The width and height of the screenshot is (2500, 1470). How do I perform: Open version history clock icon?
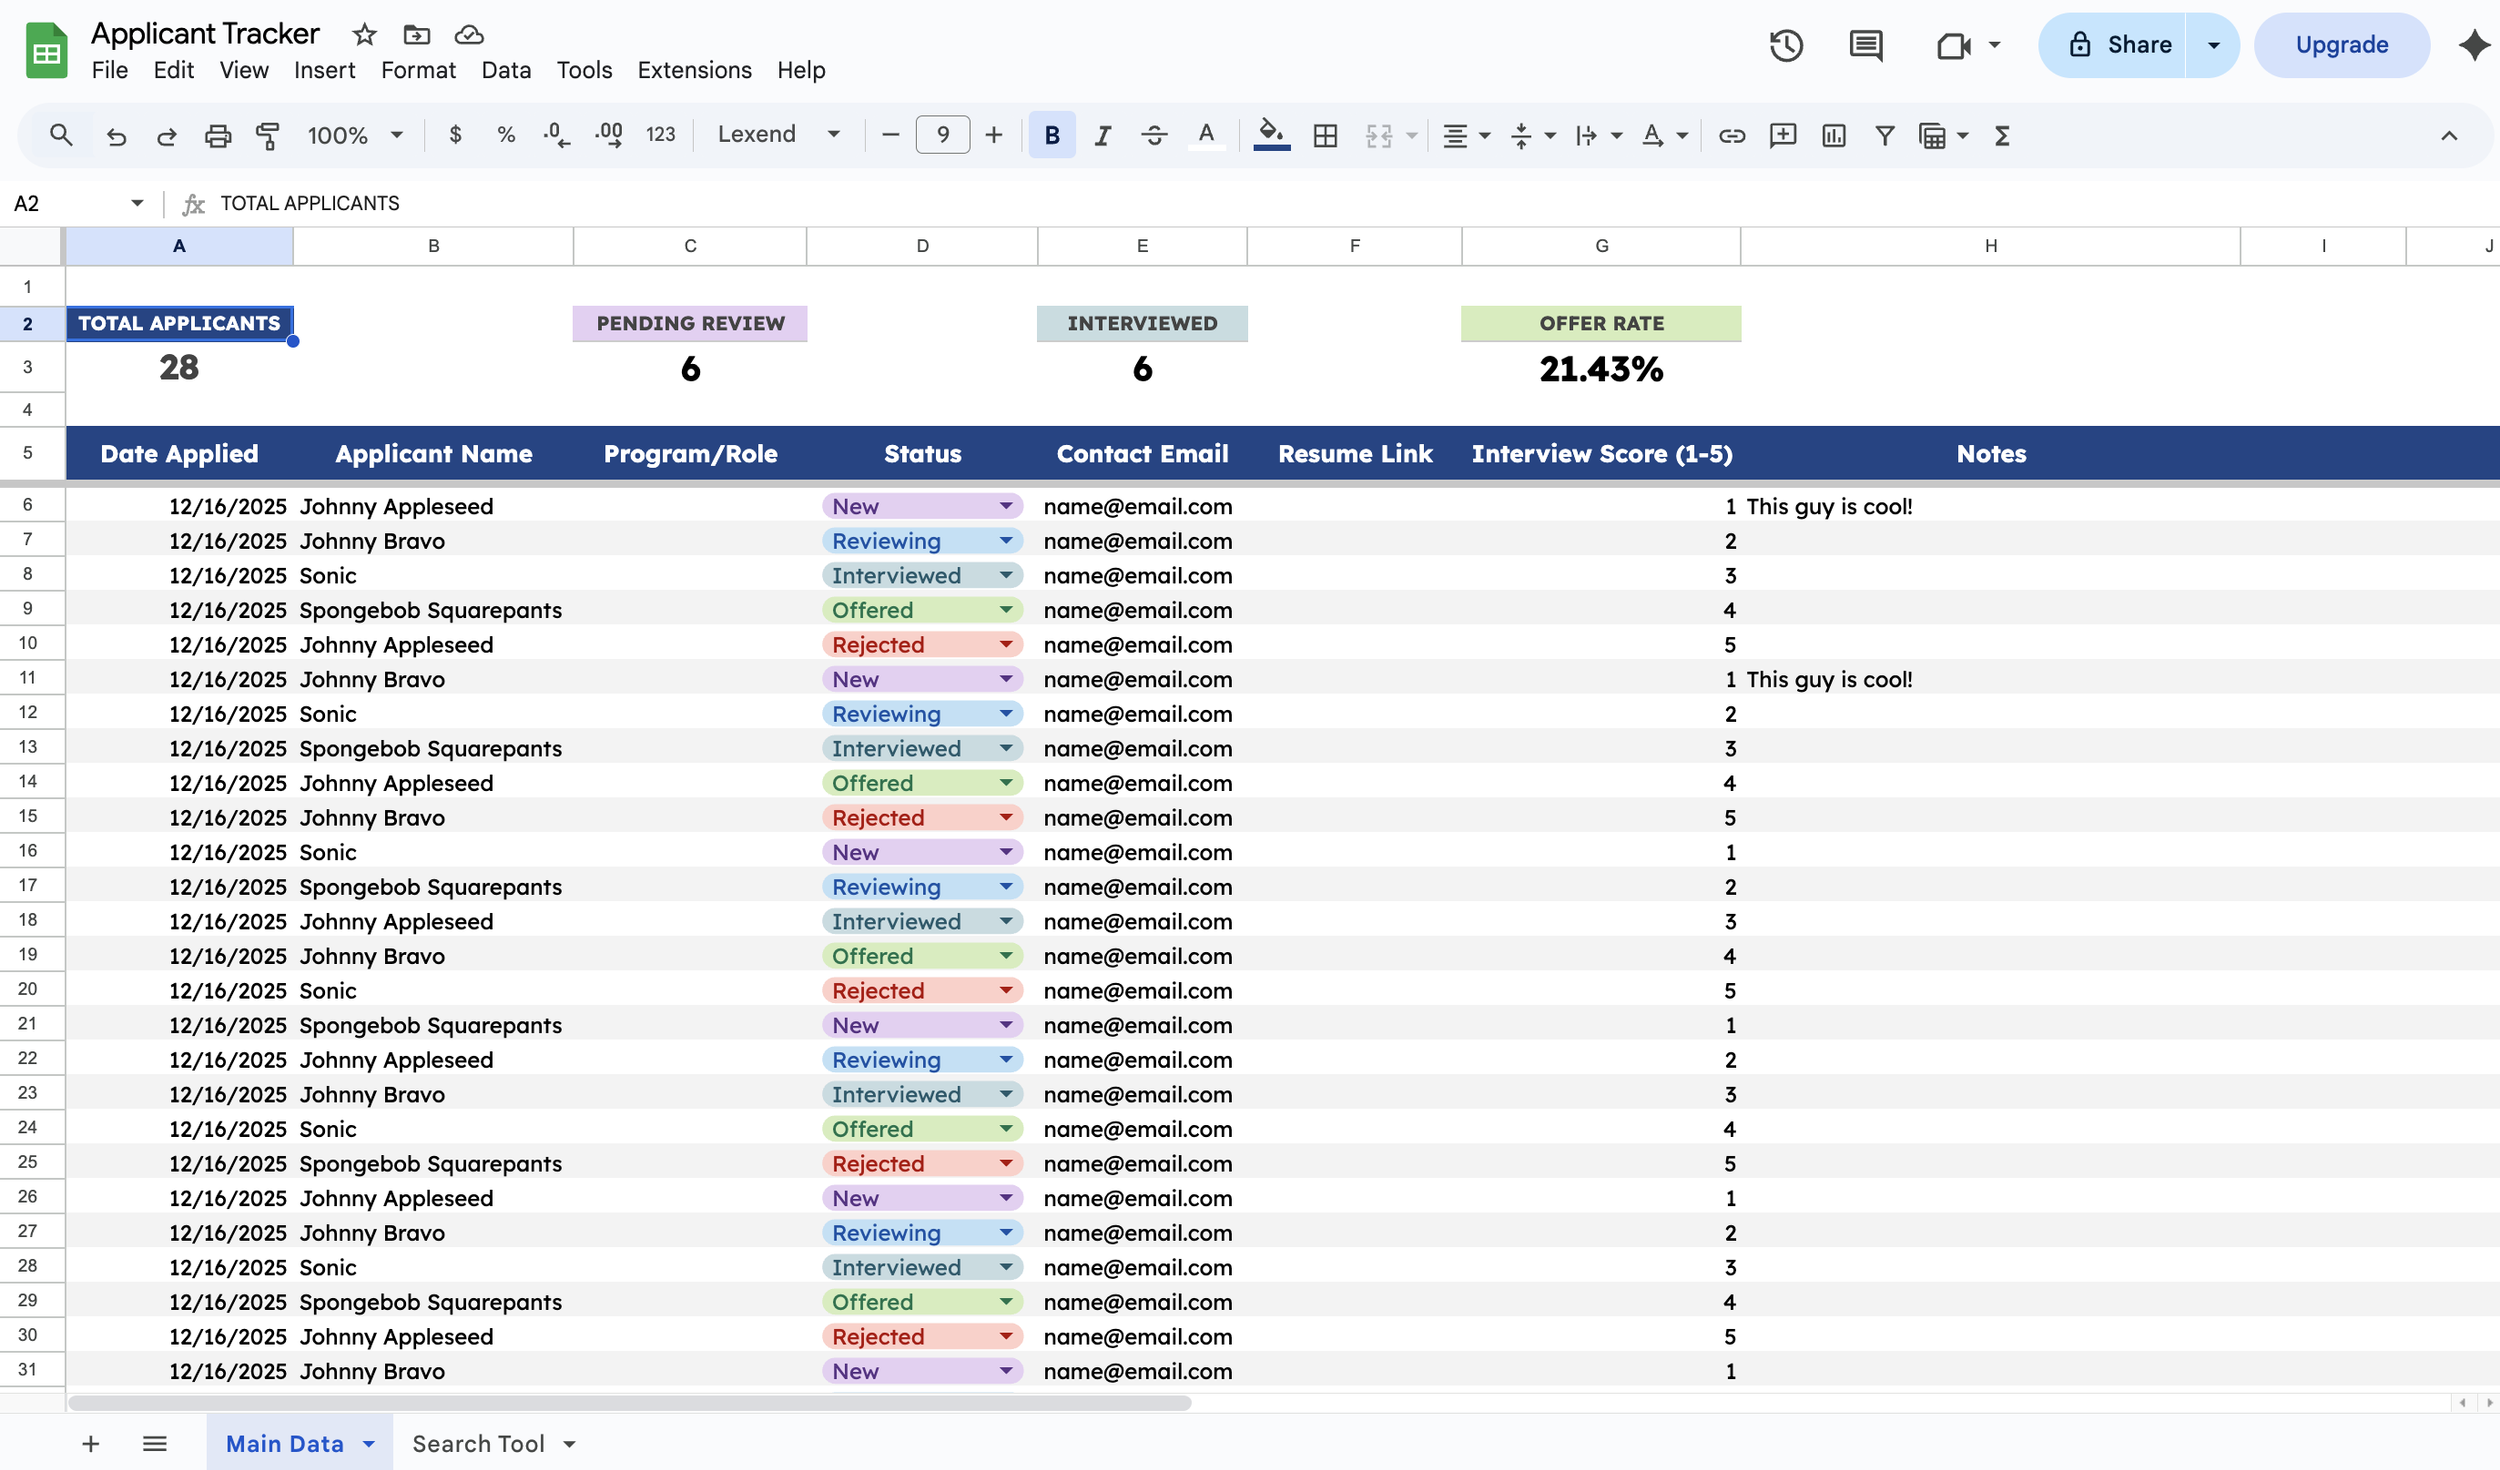[1785, 45]
